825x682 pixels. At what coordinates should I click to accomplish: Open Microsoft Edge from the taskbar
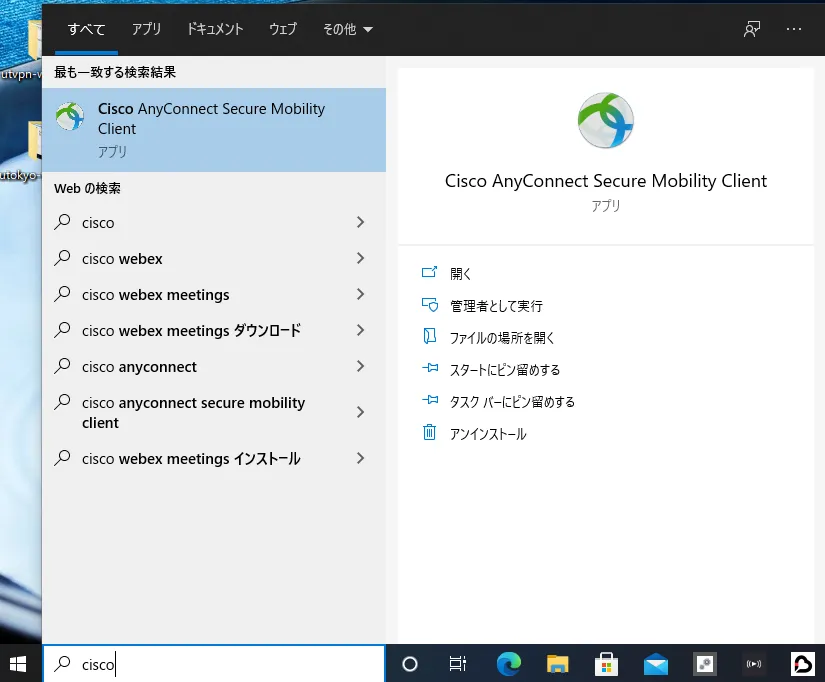click(x=509, y=664)
